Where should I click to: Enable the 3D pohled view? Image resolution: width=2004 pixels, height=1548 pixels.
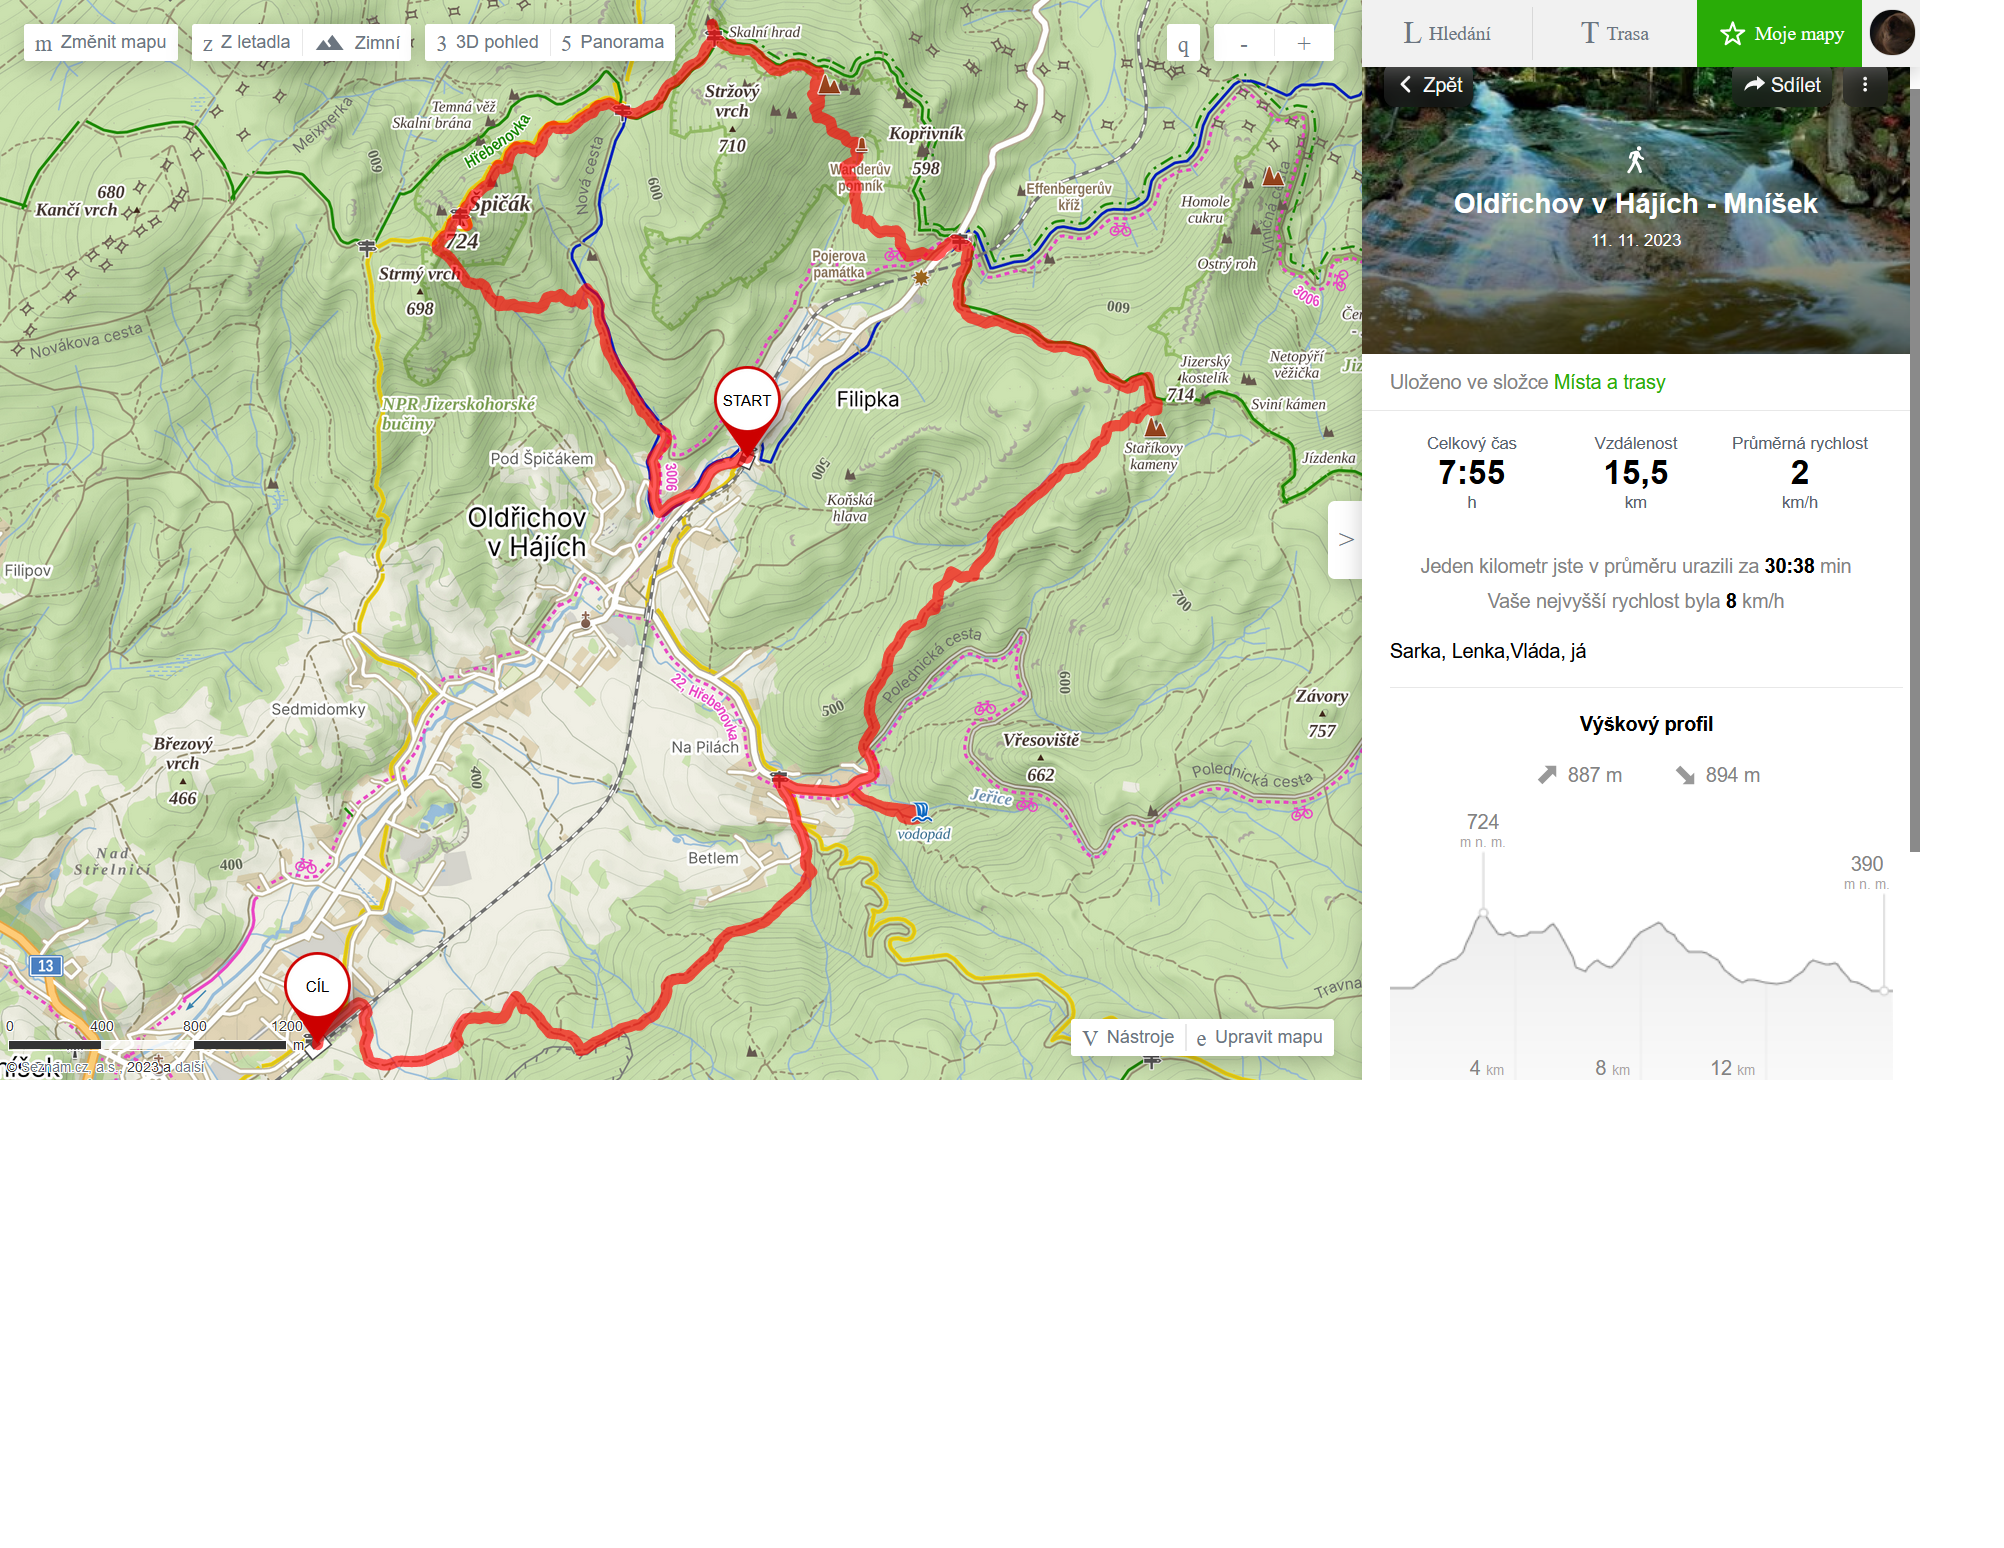(x=488, y=42)
